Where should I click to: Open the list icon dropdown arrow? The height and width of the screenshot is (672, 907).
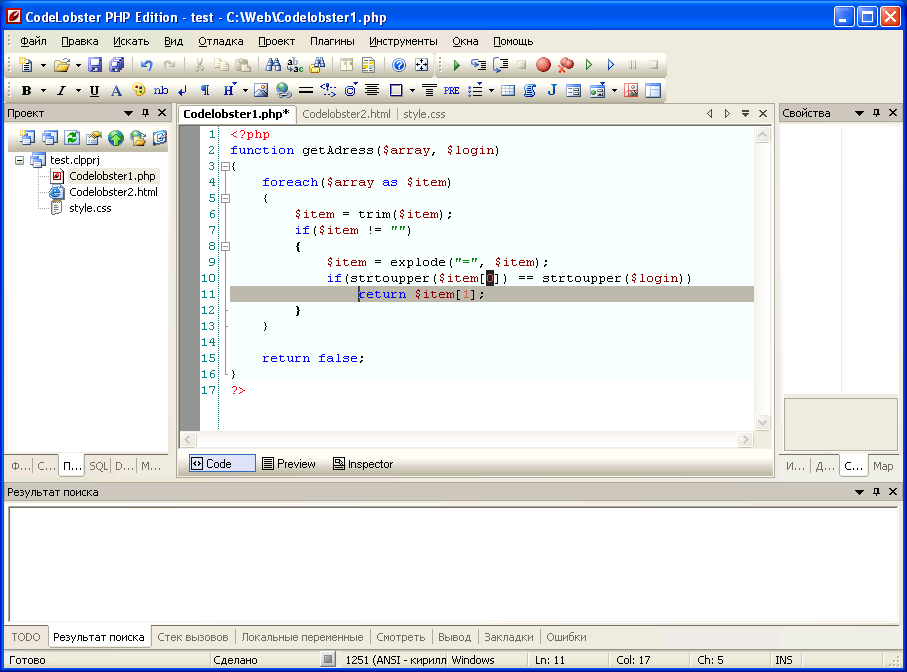[491, 91]
